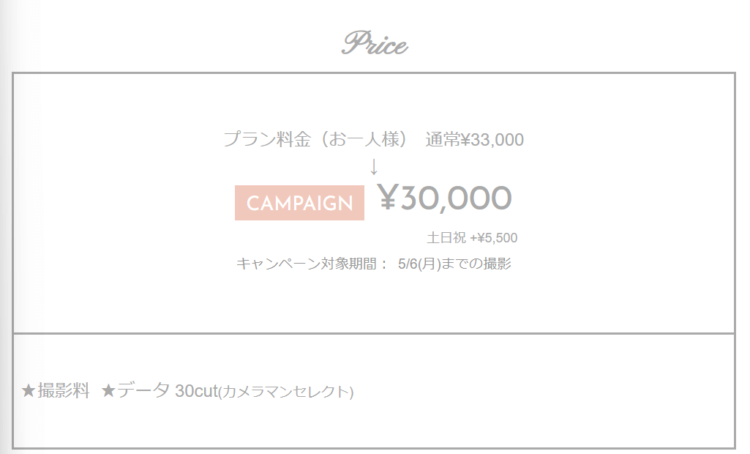
Task: Click the yen symbol in campaign price
Action: pos(388,197)
